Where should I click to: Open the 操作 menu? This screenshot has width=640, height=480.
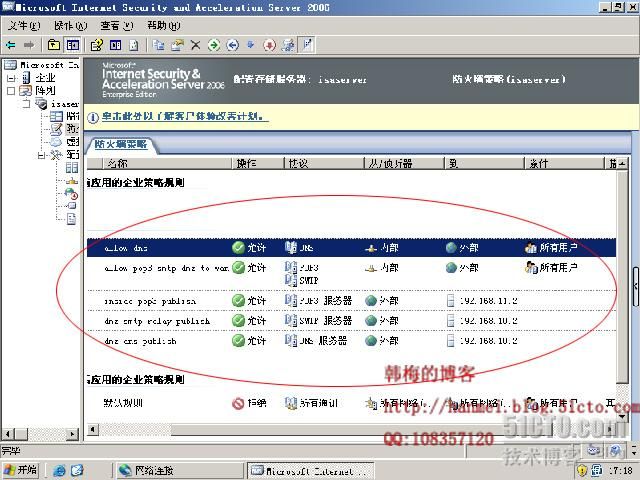(x=71, y=26)
